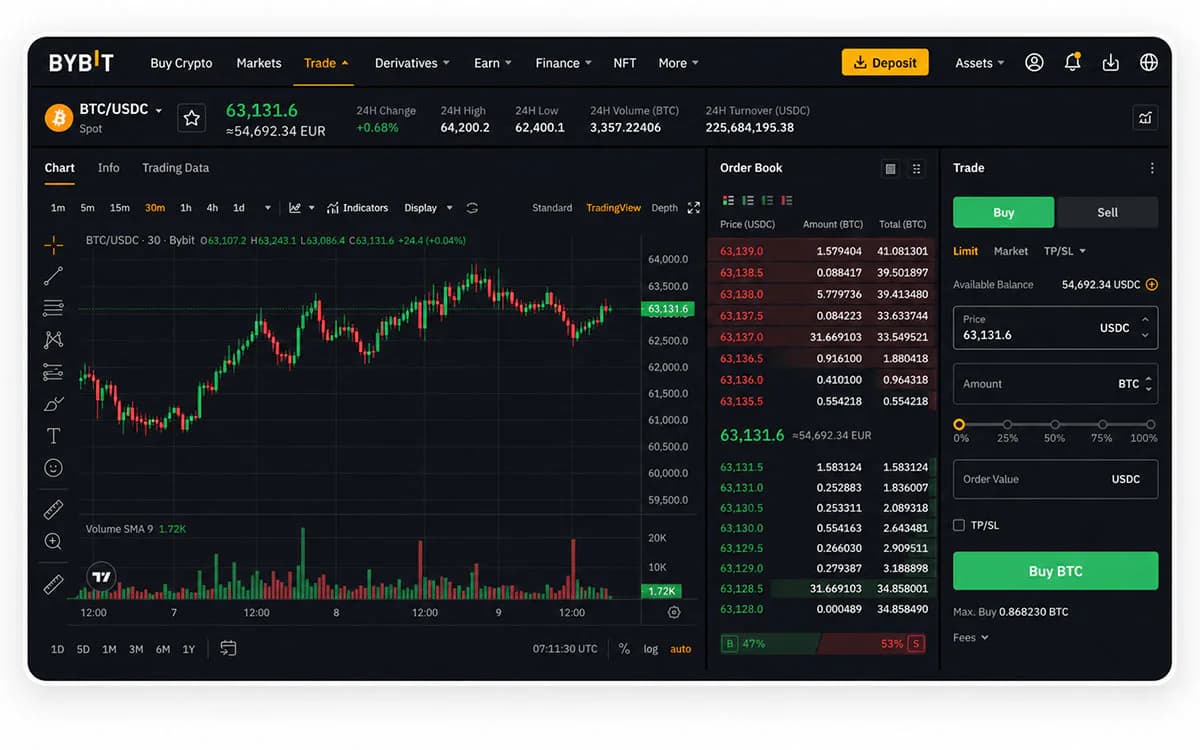Open the user account profile icon
The height and width of the screenshot is (750, 1200).
coord(1034,62)
